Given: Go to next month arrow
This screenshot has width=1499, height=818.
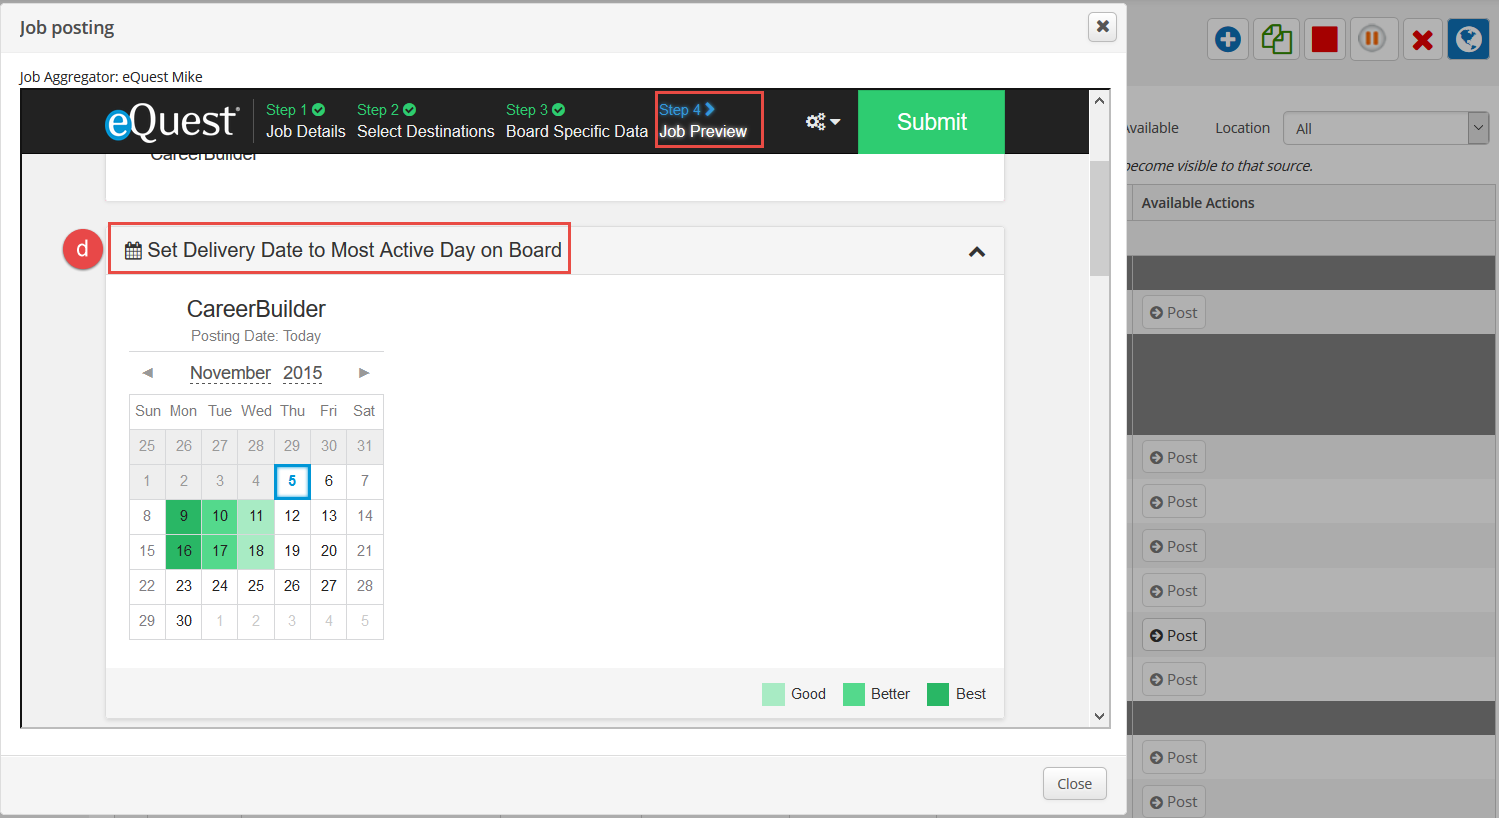Looking at the screenshot, I should (x=365, y=373).
